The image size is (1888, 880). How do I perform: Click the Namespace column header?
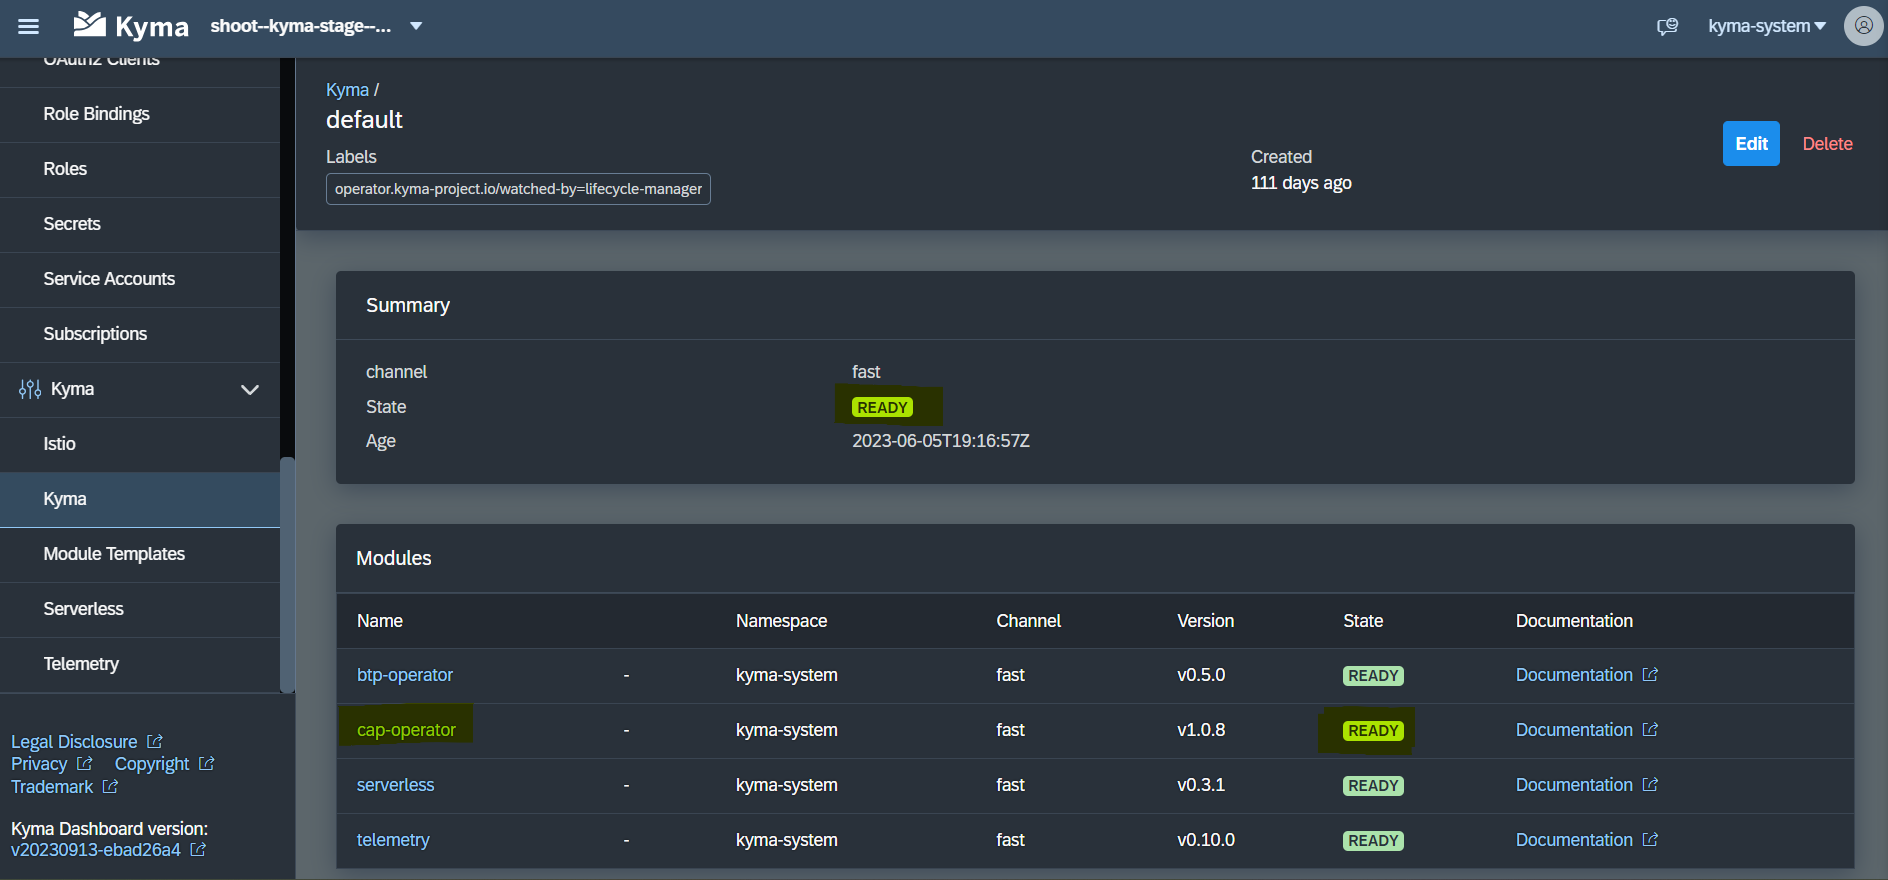coord(781,621)
